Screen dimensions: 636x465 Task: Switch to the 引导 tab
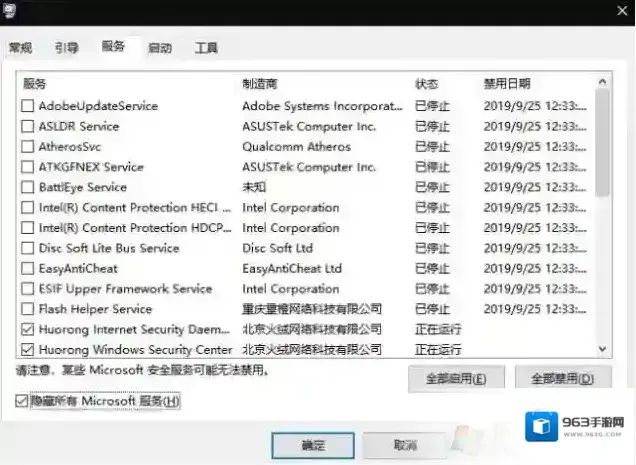67,48
